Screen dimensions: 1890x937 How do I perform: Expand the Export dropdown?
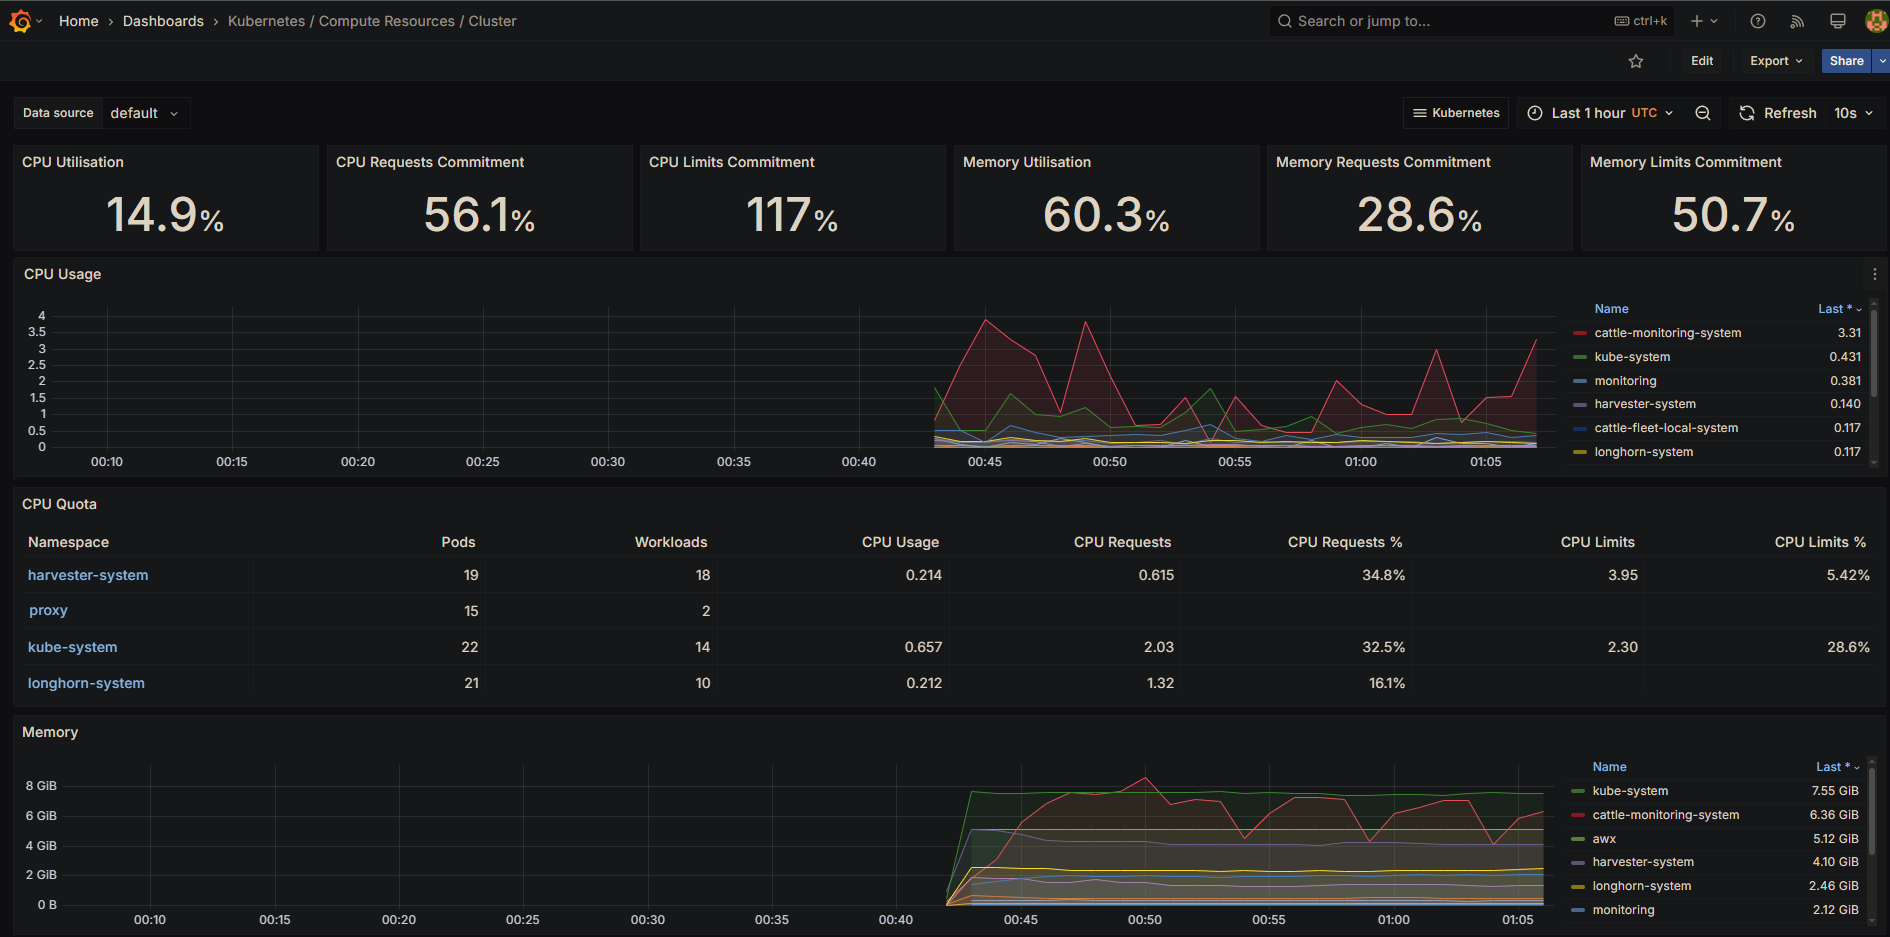point(1776,61)
